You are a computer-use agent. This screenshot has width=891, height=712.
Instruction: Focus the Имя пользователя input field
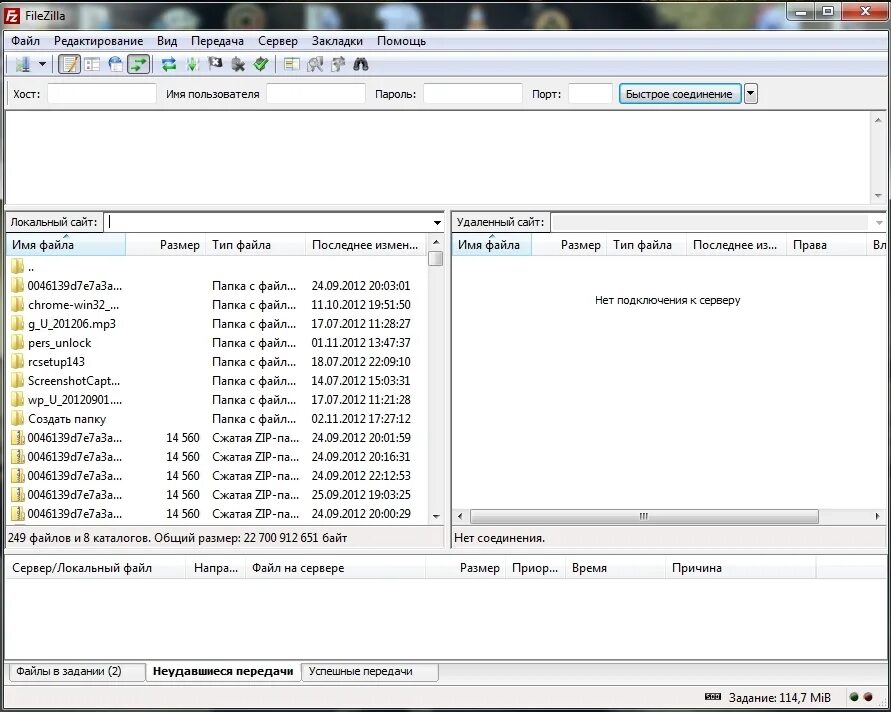(316, 94)
